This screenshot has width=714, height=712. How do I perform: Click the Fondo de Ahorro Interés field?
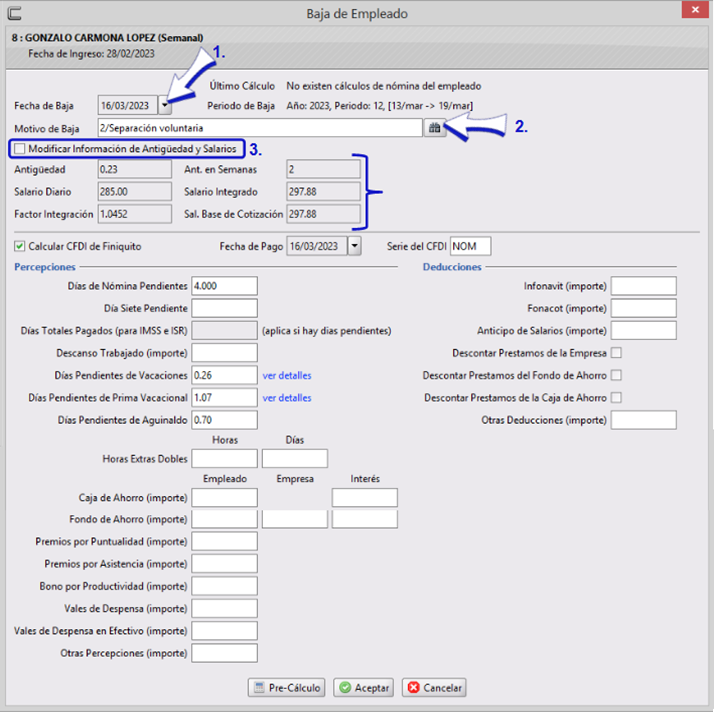click(x=365, y=519)
